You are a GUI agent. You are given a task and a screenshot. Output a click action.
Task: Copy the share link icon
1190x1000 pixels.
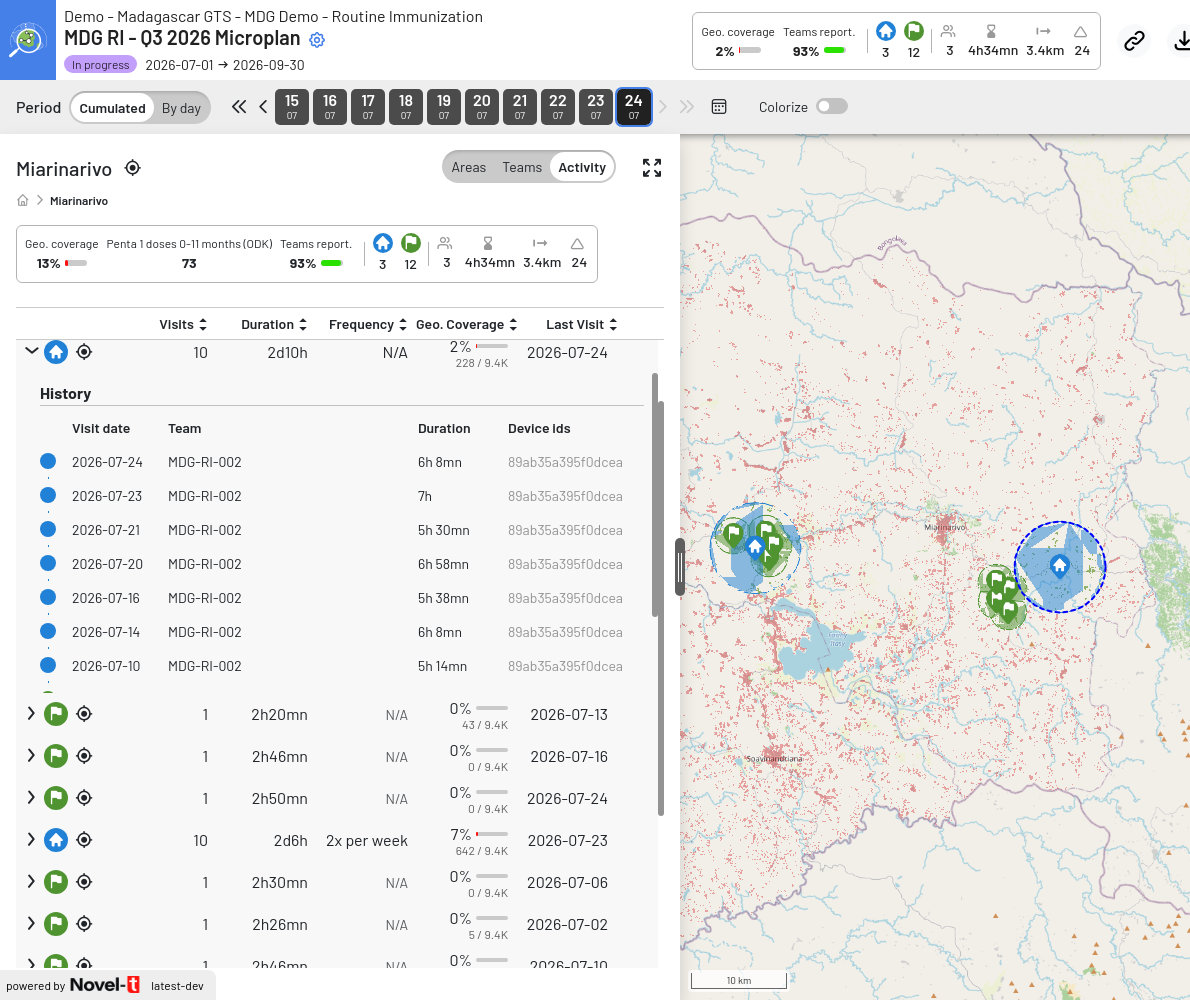1134,41
